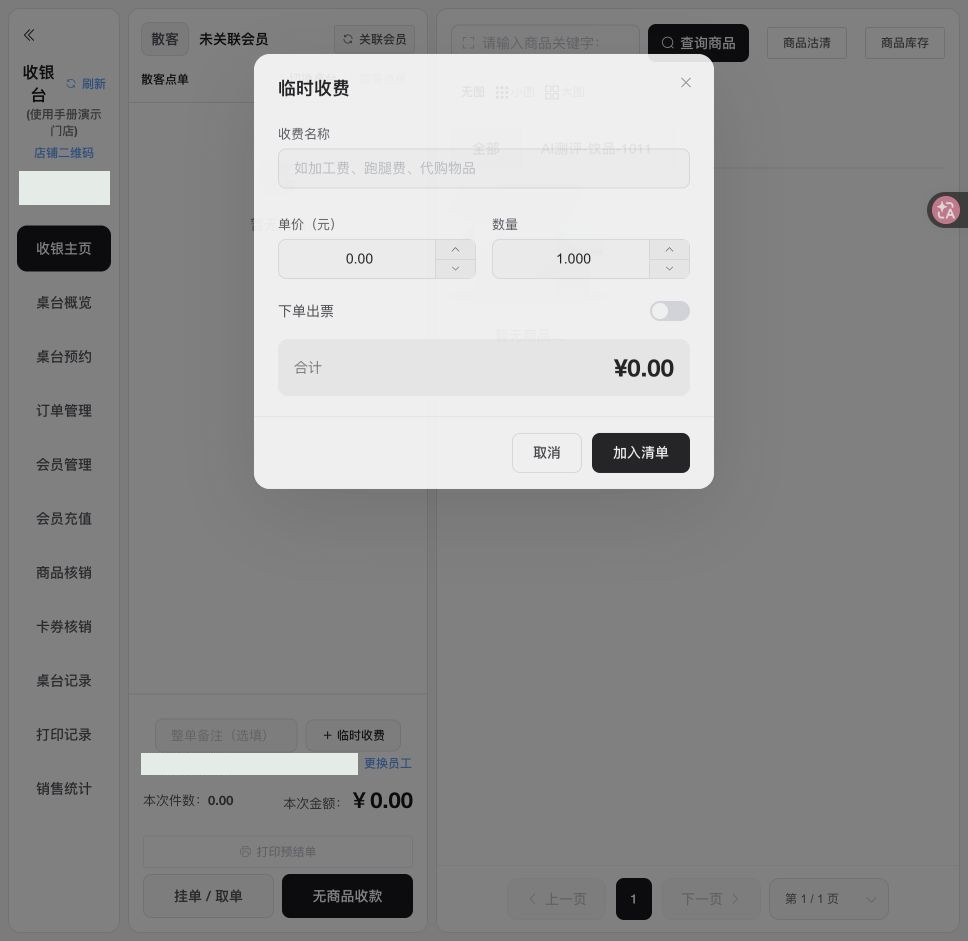Select page 1 button
This screenshot has height=941, width=968.
pyautogui.click(x=633, y=899)
